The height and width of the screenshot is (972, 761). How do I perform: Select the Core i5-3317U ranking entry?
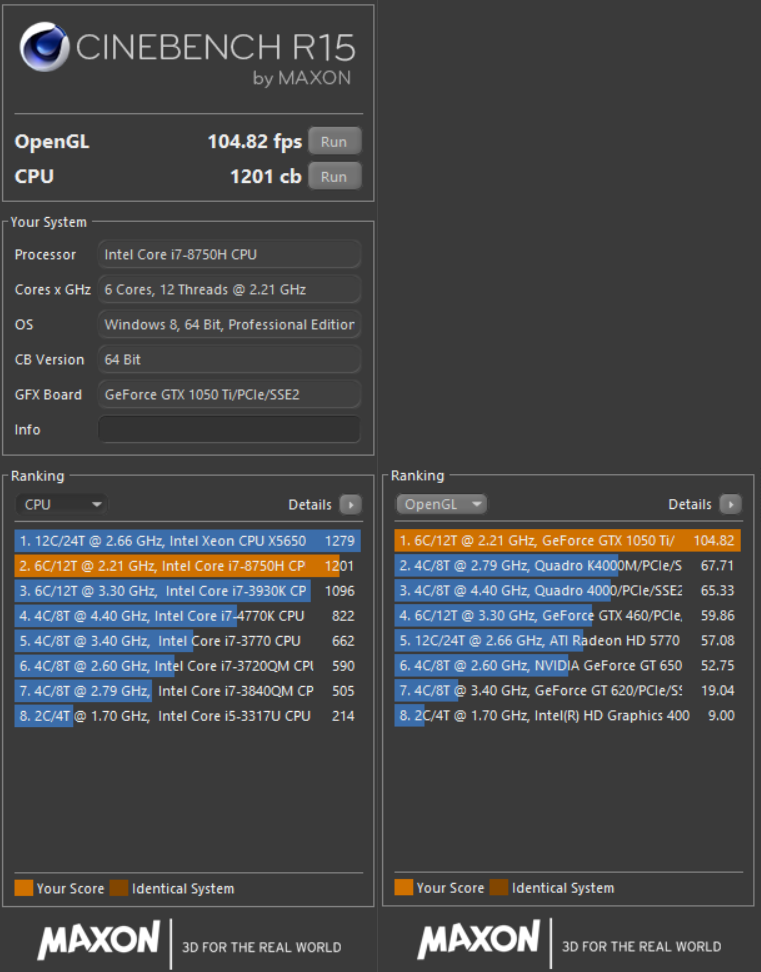(187, 716)
